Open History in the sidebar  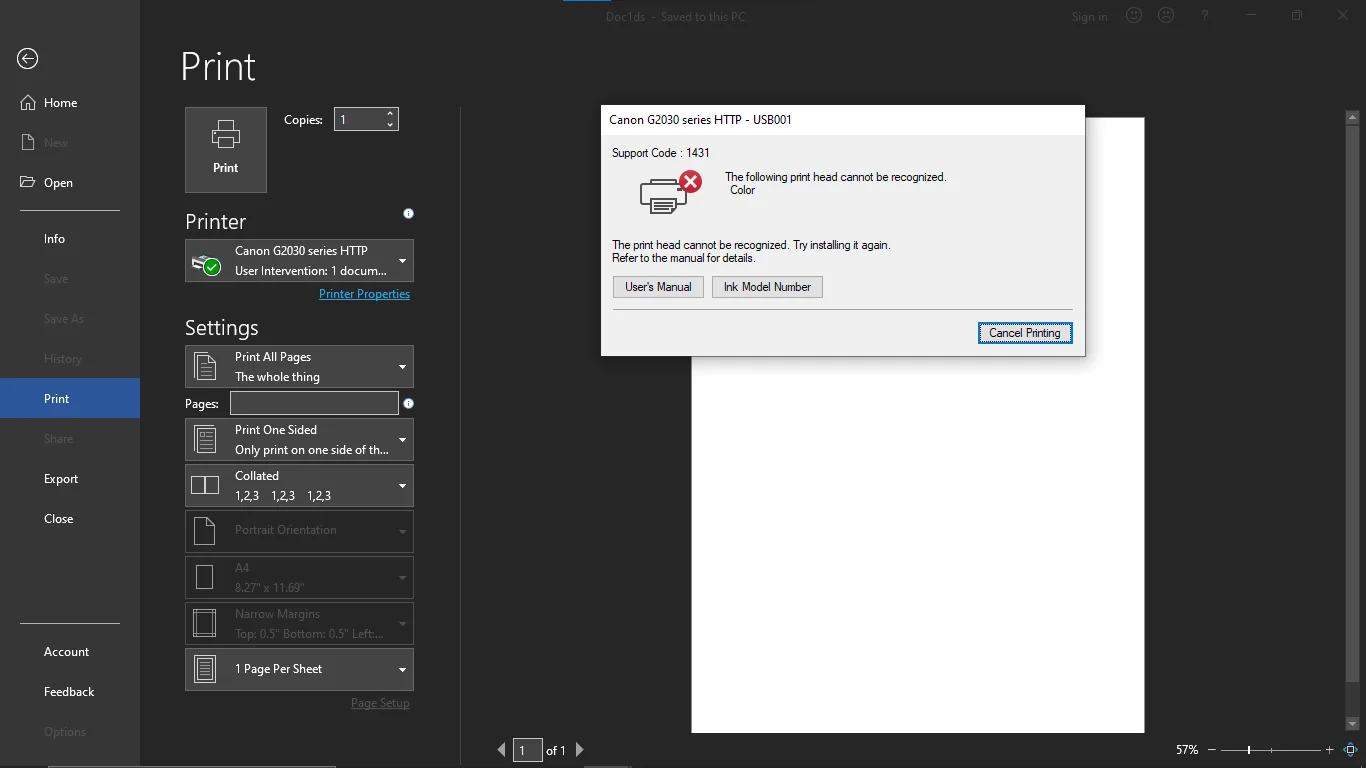point(70,359)
